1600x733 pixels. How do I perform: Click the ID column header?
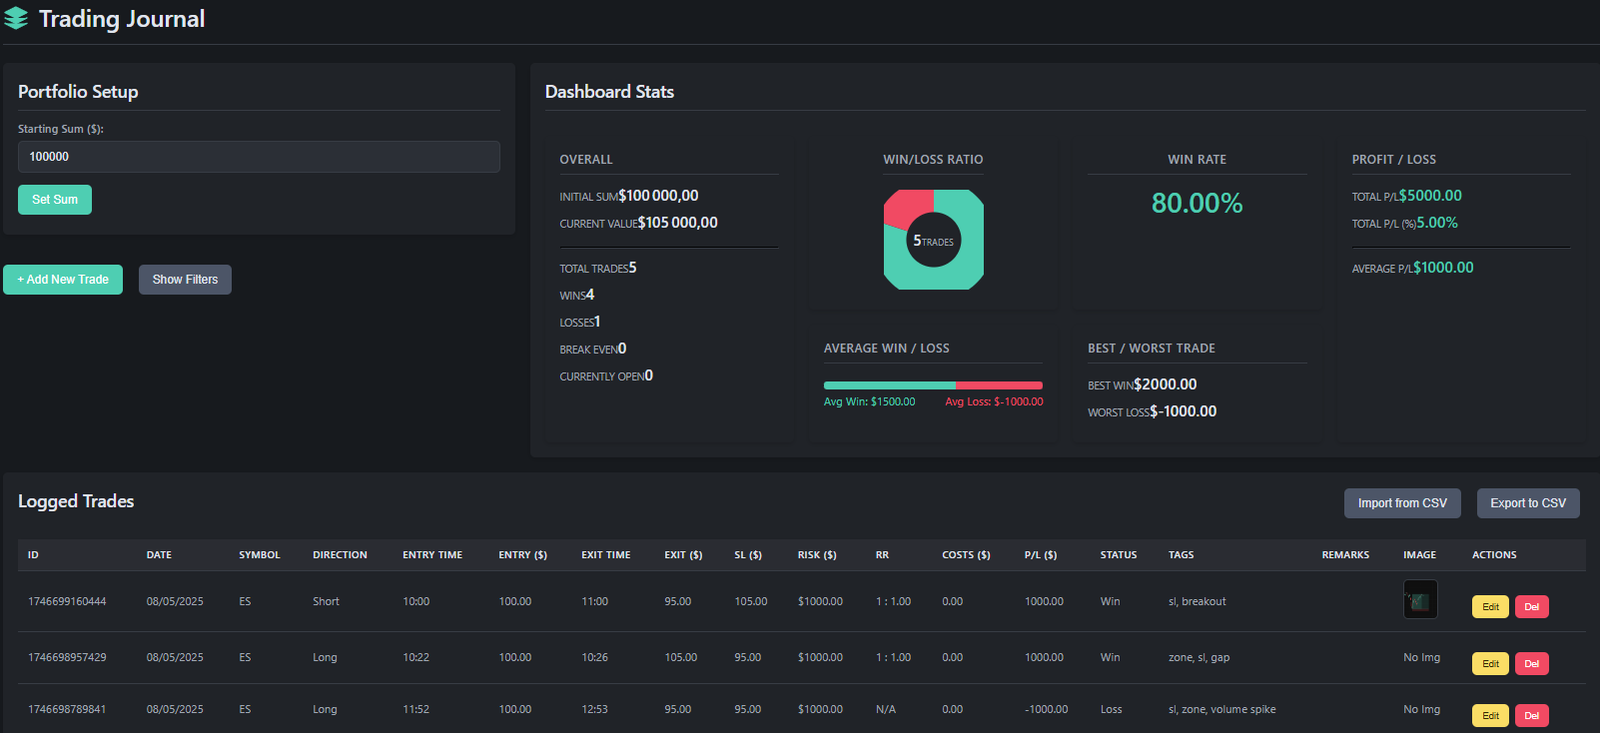(x=33, y=555)
